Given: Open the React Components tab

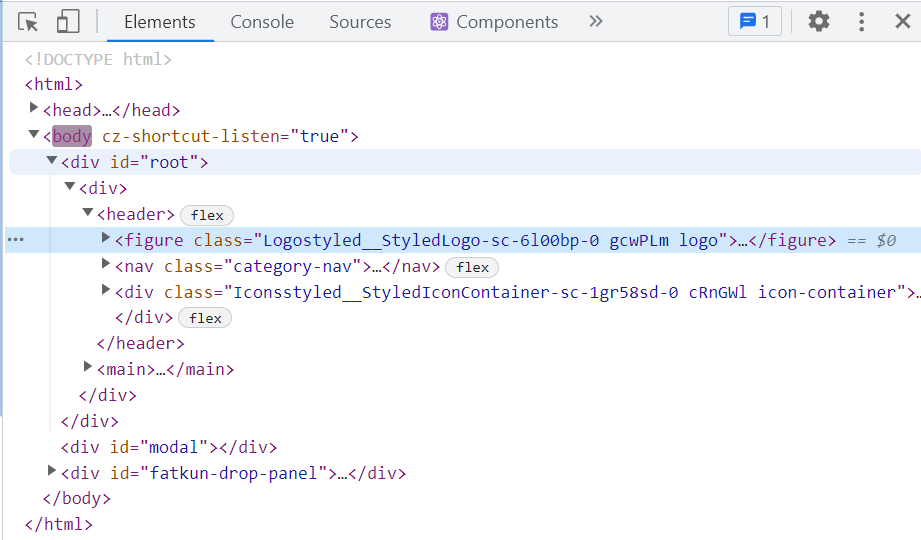Looking at the screenshot, I should coord(494,22).
